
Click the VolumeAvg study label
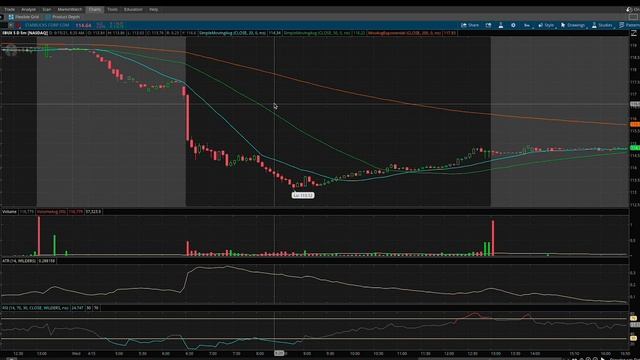pos(51,212)
